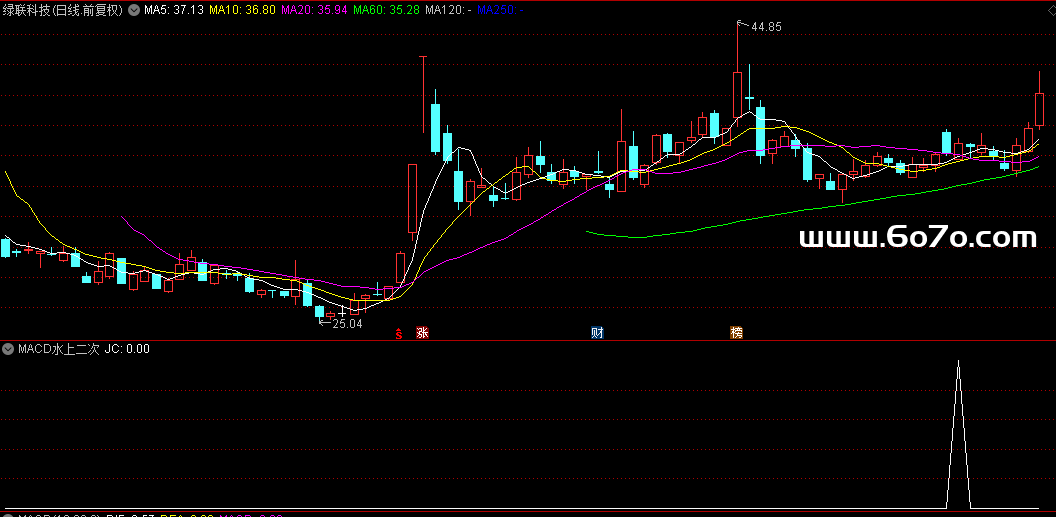Click the red S marker below the chart
Viewport: 1056px width, 517px height.
(x=399, y=333)
